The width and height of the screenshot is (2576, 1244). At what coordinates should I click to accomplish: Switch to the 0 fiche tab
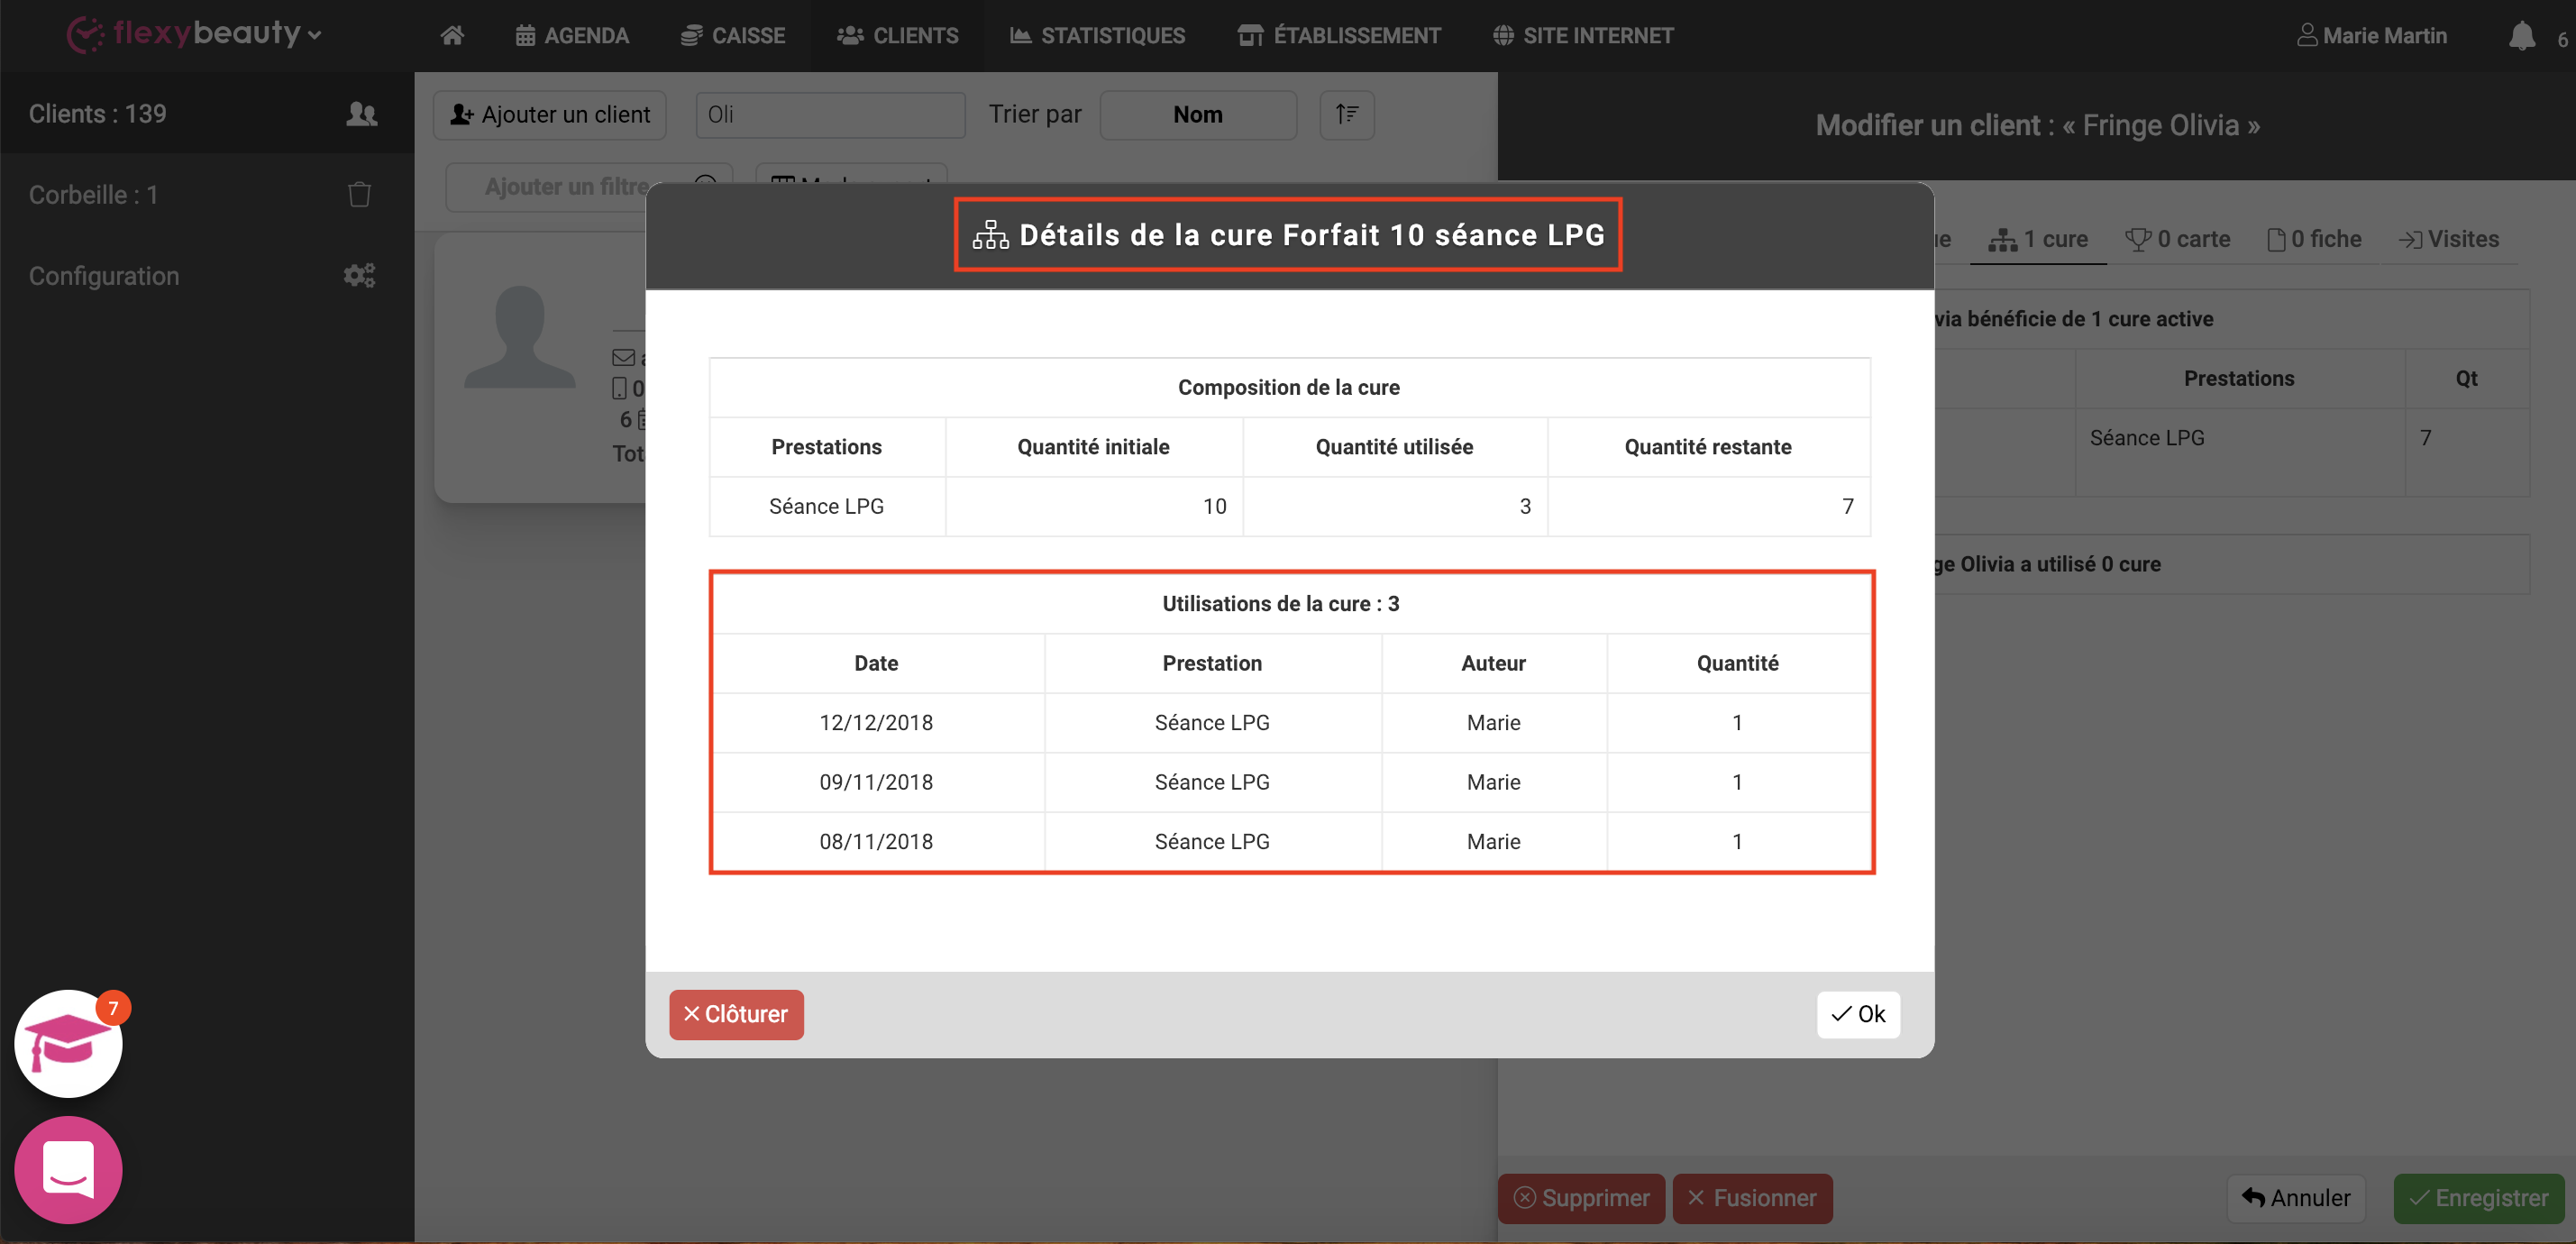2314,239
